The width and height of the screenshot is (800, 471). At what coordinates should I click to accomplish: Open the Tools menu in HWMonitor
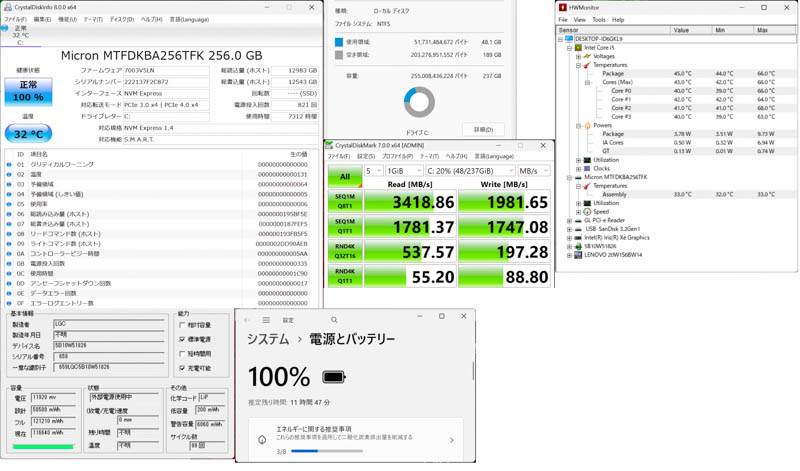[x=598, y=20]
